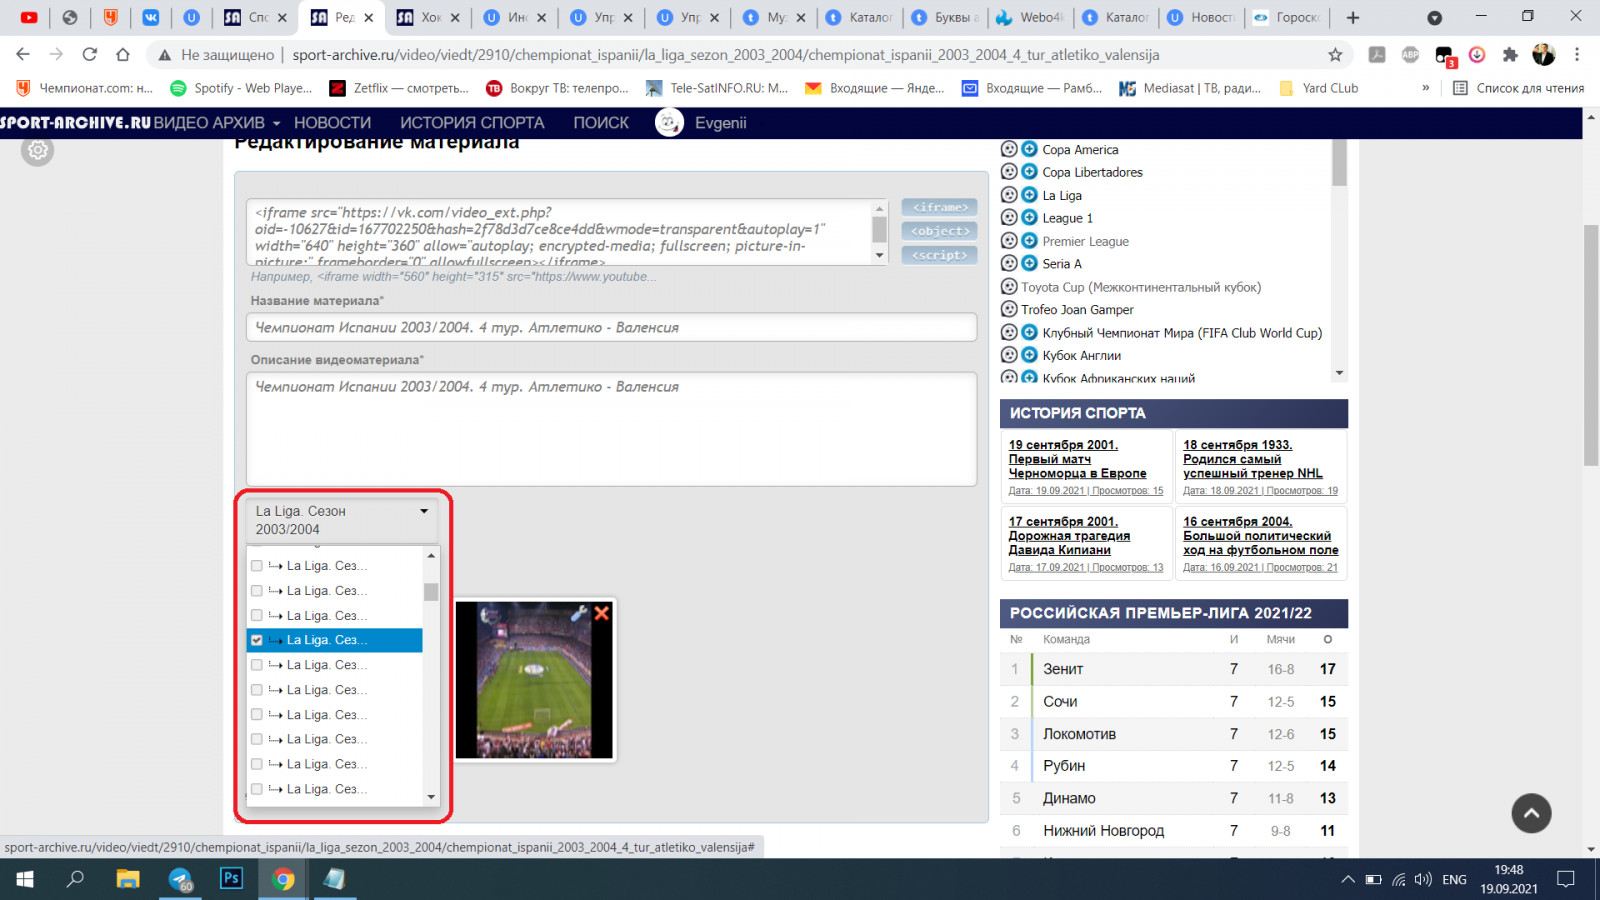Uncheck the highlighted La Liga season checkbox
Image resolution: width=1600 pixels, height=900 pixels.
click(257, 640)
